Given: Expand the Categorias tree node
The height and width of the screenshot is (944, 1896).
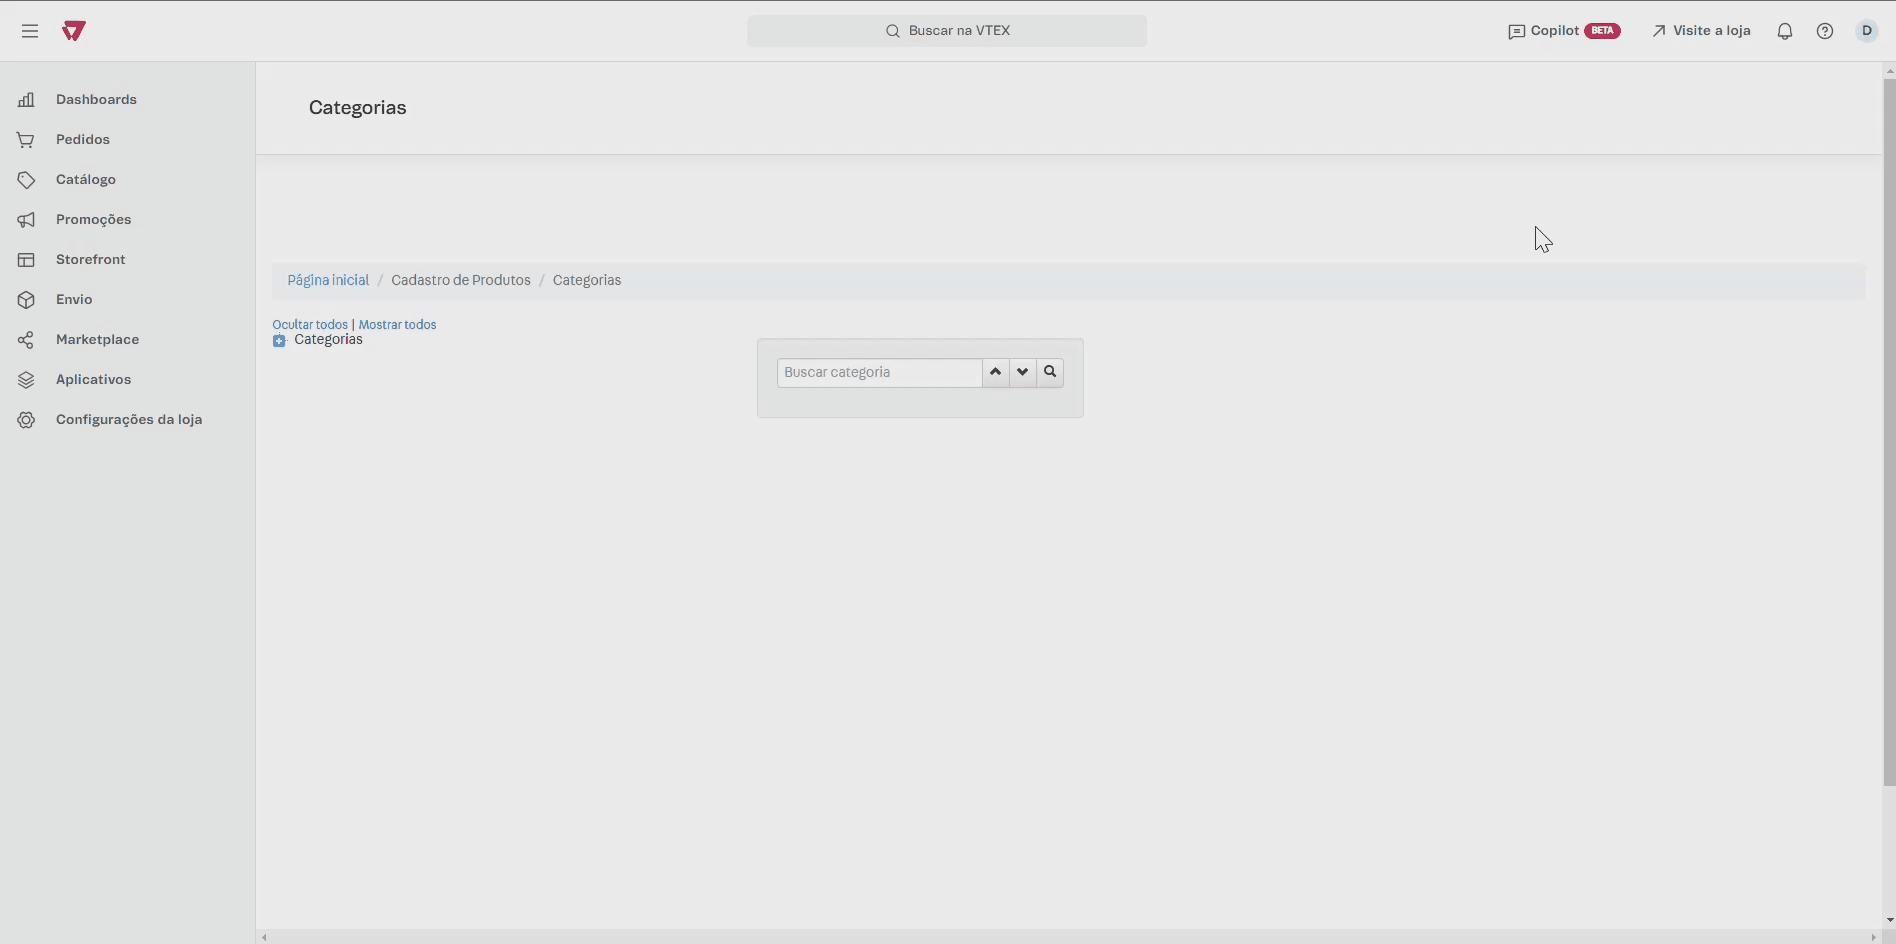Looking at the screenshot, I should (279, 341).
